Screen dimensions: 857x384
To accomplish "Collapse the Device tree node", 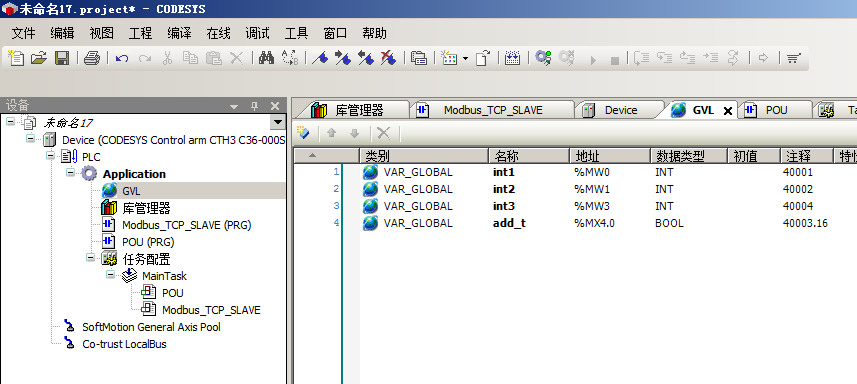I will (x=31, y=138).
